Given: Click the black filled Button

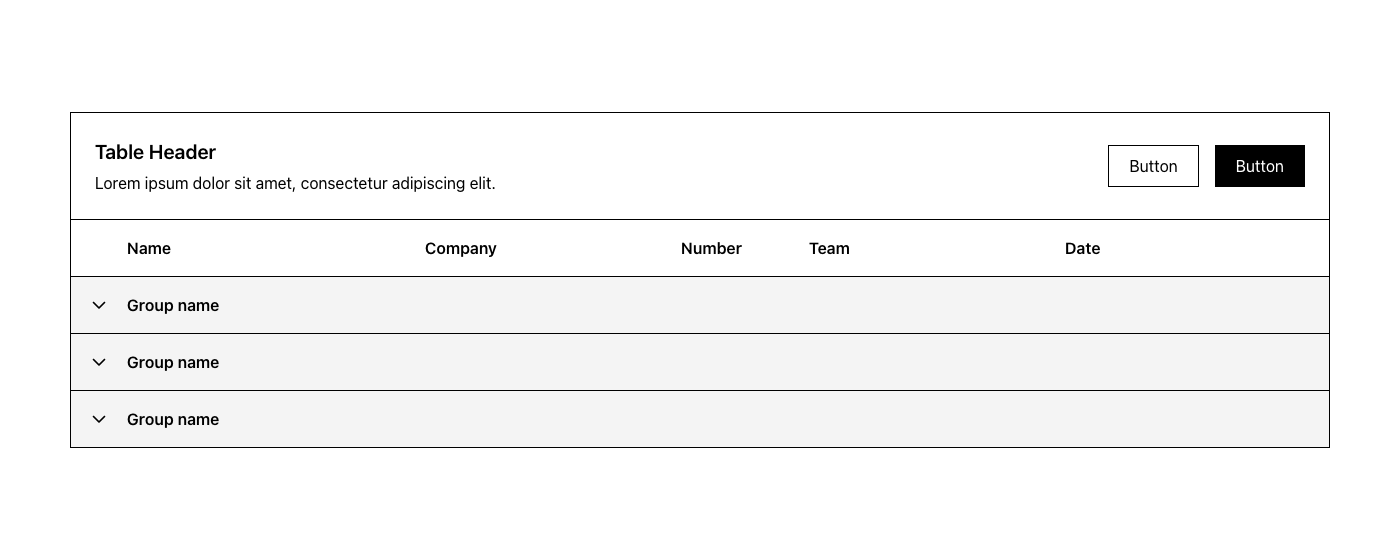Looking at the screenshot, I should (x=1260, y=166).
